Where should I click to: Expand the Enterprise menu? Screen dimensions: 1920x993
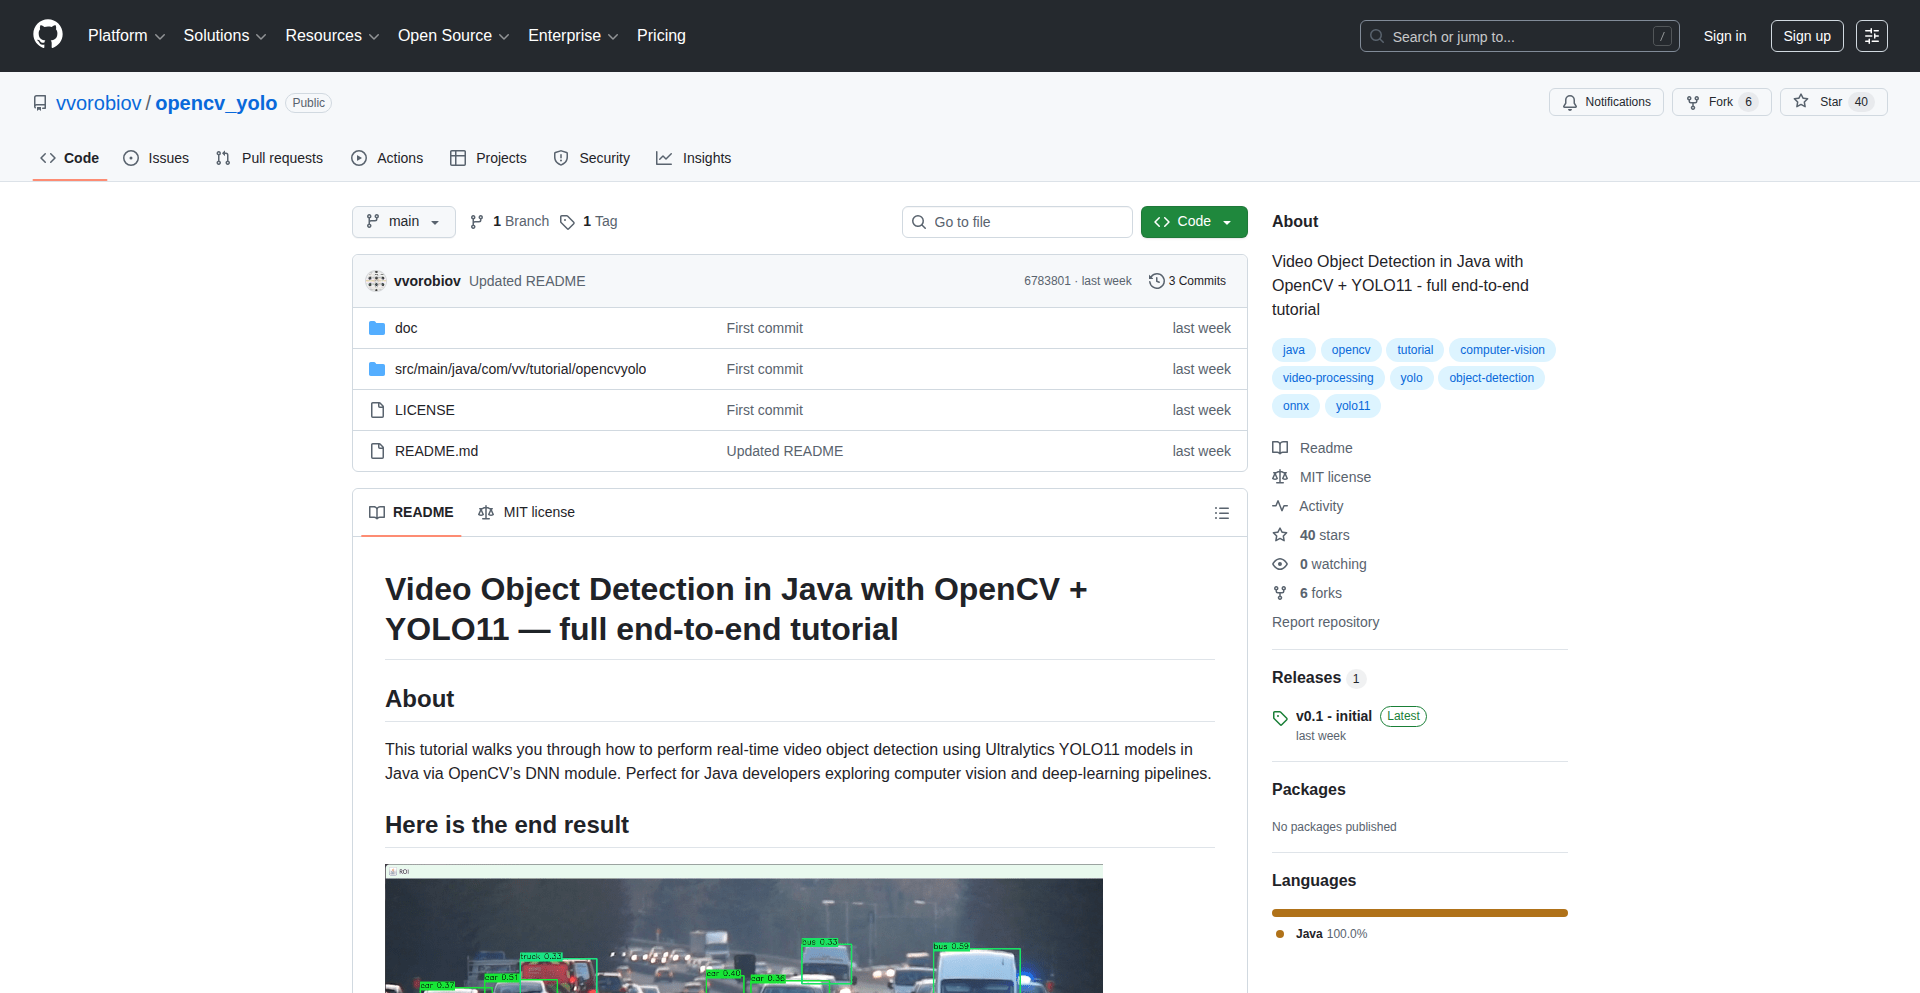573,36
